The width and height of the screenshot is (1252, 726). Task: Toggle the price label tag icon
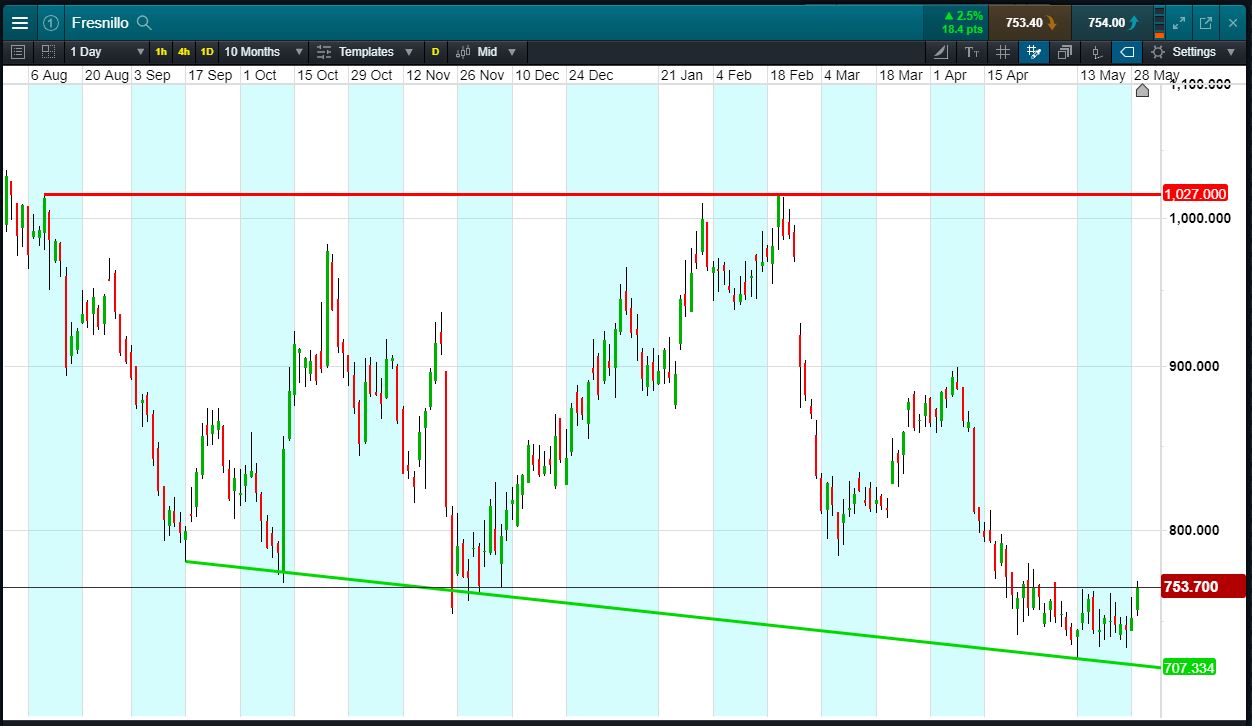point(1127,52)
